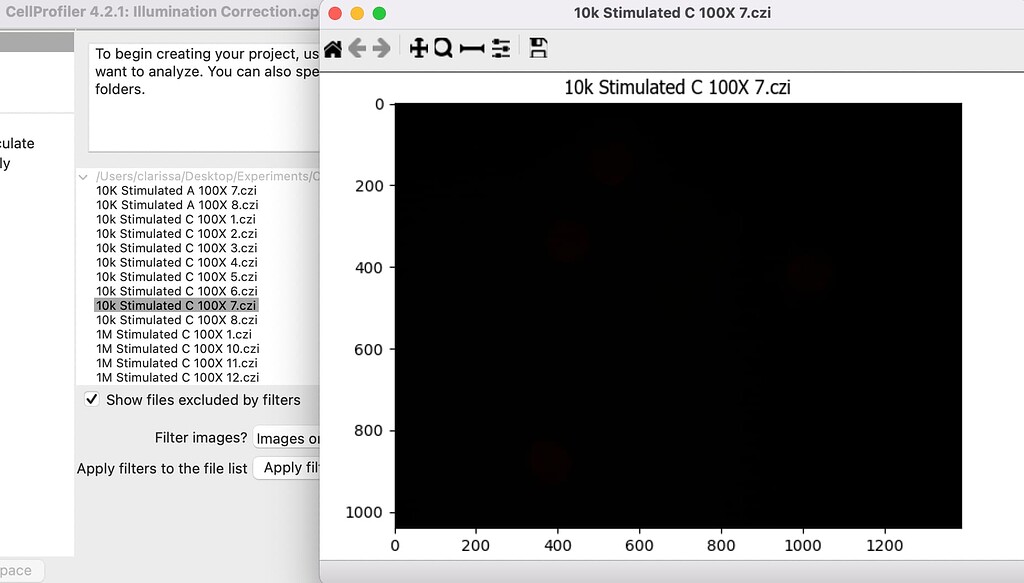Select file 10k Stimulated C 100X 1.czi

click(x=173, y=219)
